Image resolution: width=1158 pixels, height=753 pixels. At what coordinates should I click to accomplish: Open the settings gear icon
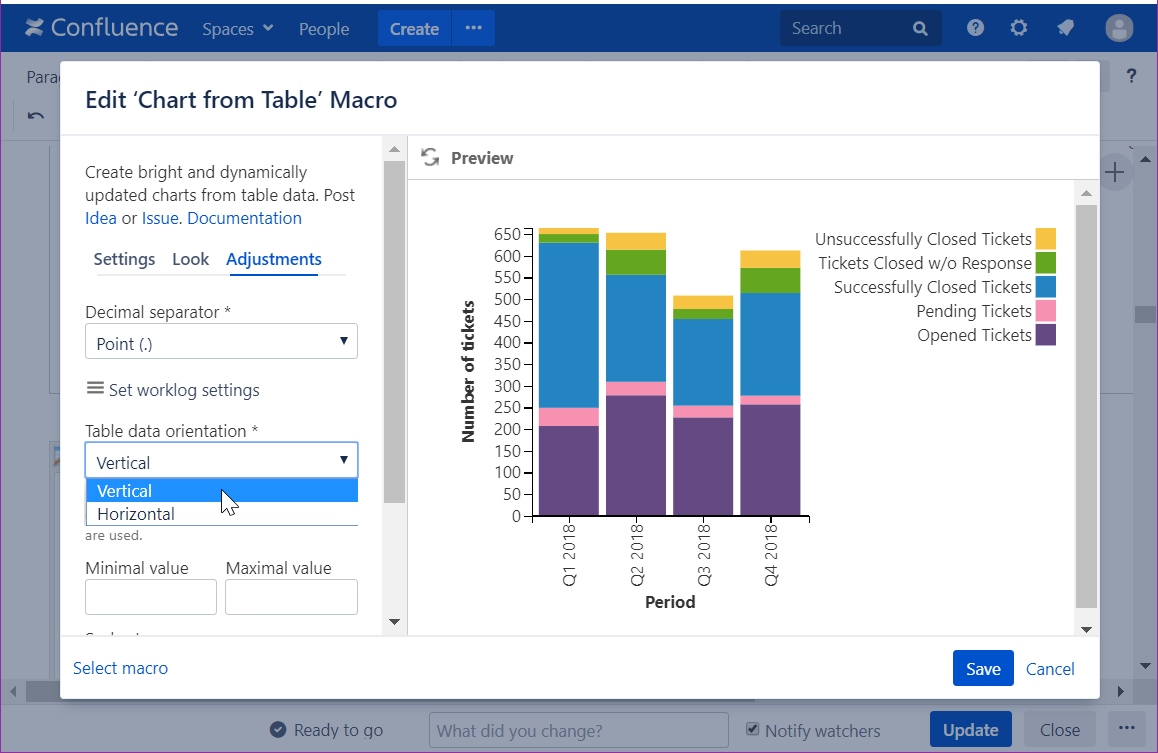point(1018,28)
